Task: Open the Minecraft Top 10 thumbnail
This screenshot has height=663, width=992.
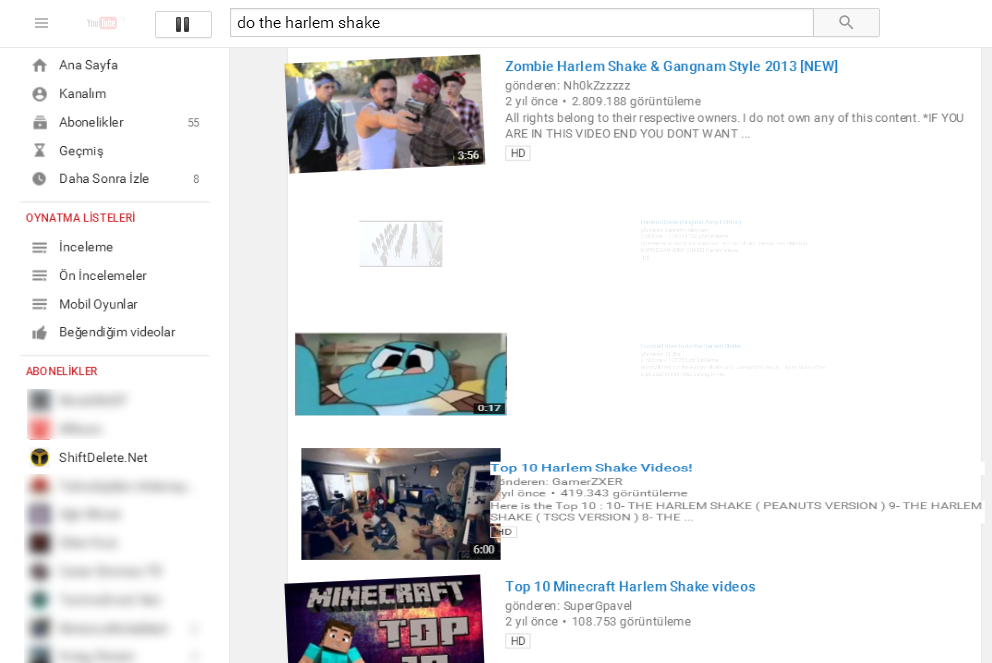Action: [x=385, y=620]
